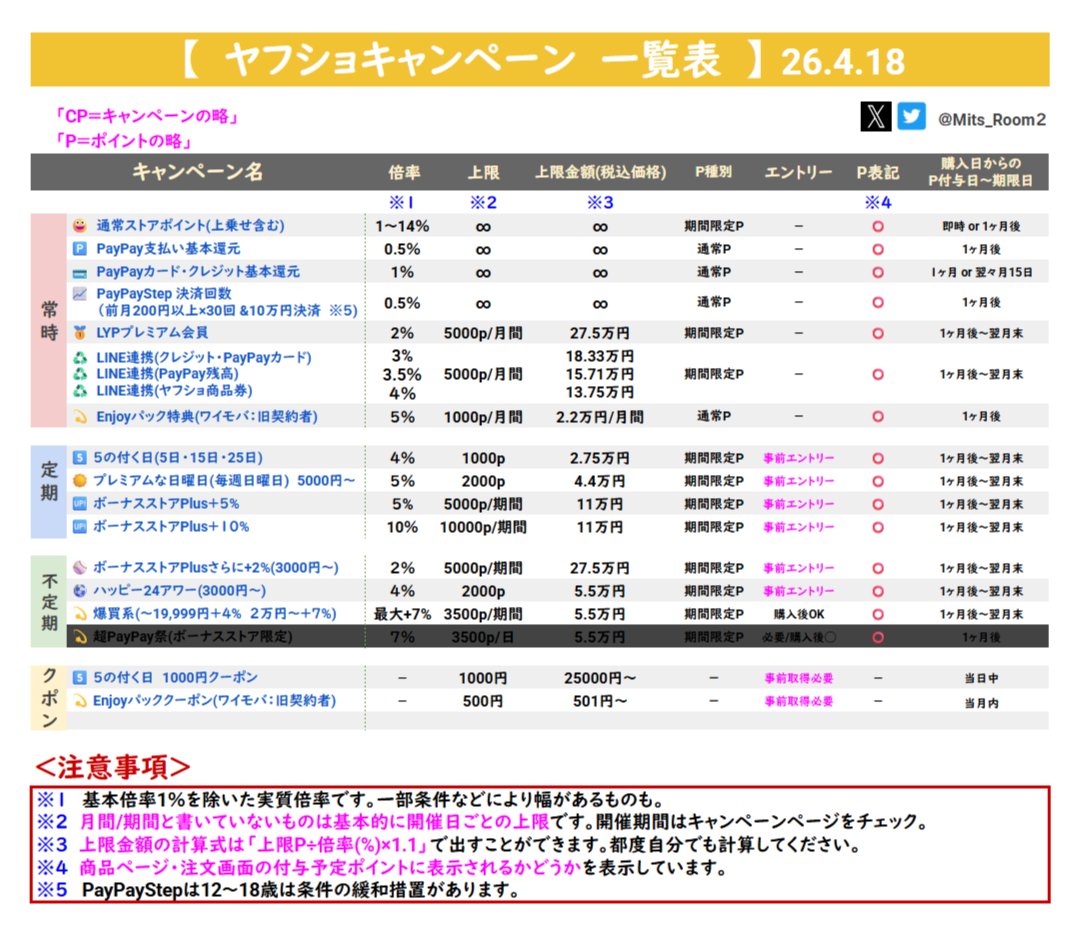Click 事前取得必要 in Enjoyパッククーポン row
The height and width of the screenshot is (937, 1073).
pos(799,701)
